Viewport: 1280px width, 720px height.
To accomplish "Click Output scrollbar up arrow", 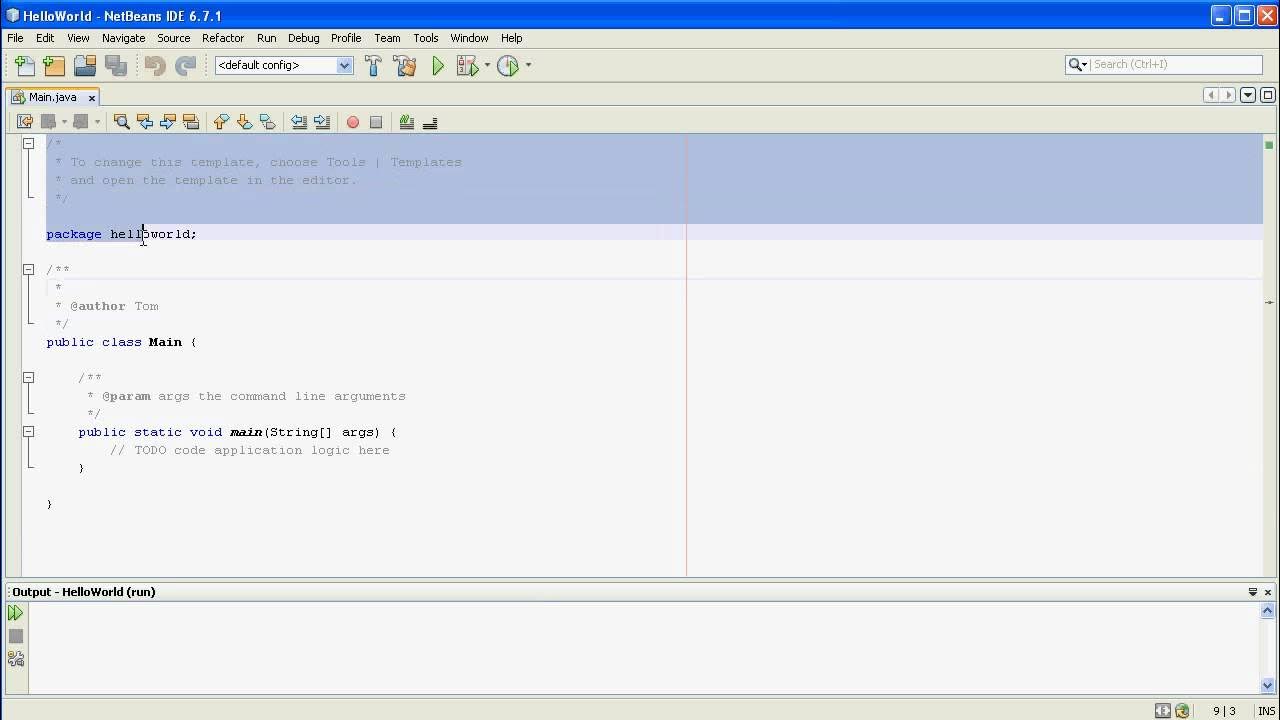I will click(x=1269, y=610).
